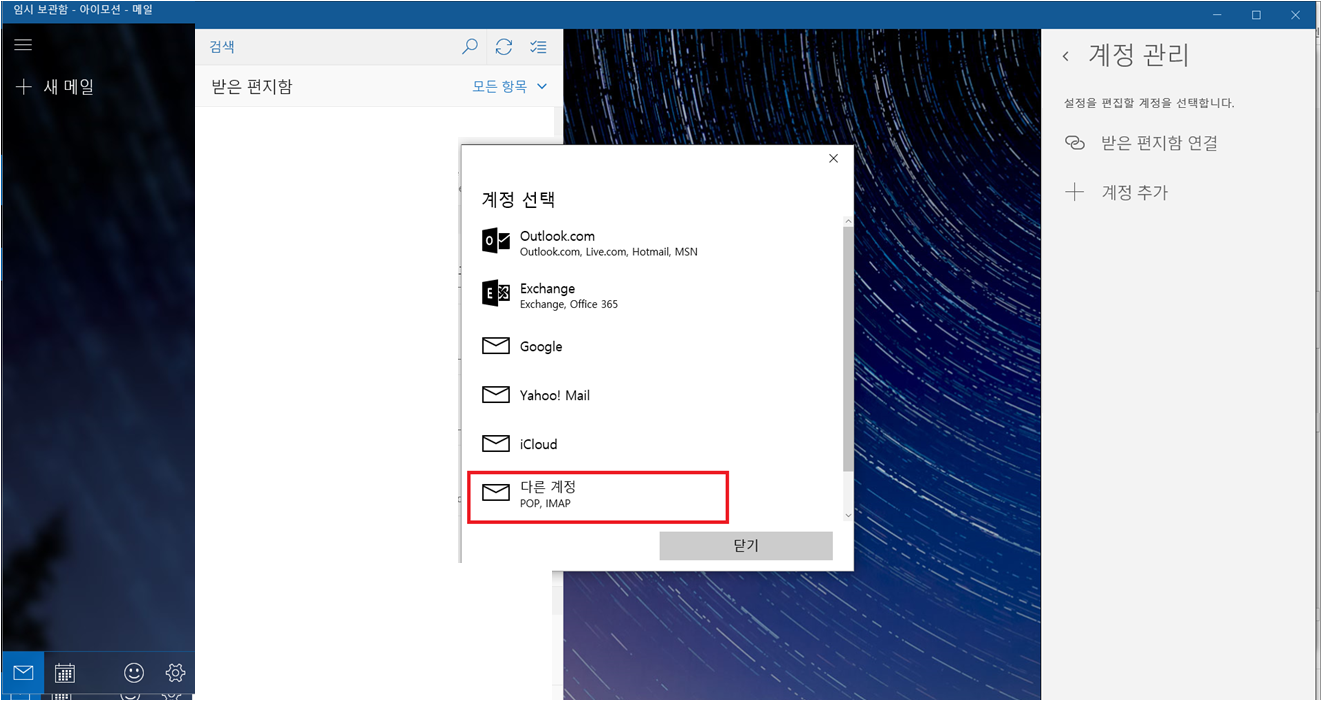Go back from 계정 관리 panel
This screenshot has height=701, width=1322.
[1066, 56]
